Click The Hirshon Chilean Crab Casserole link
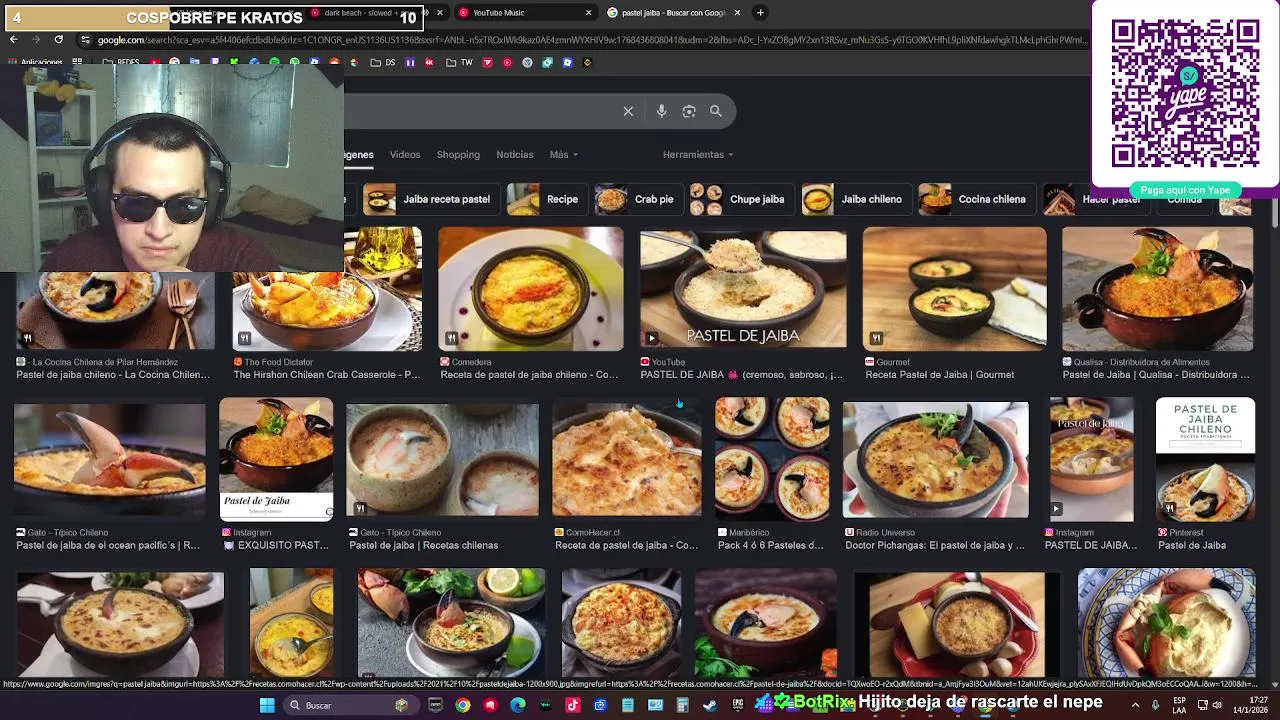 327,375
